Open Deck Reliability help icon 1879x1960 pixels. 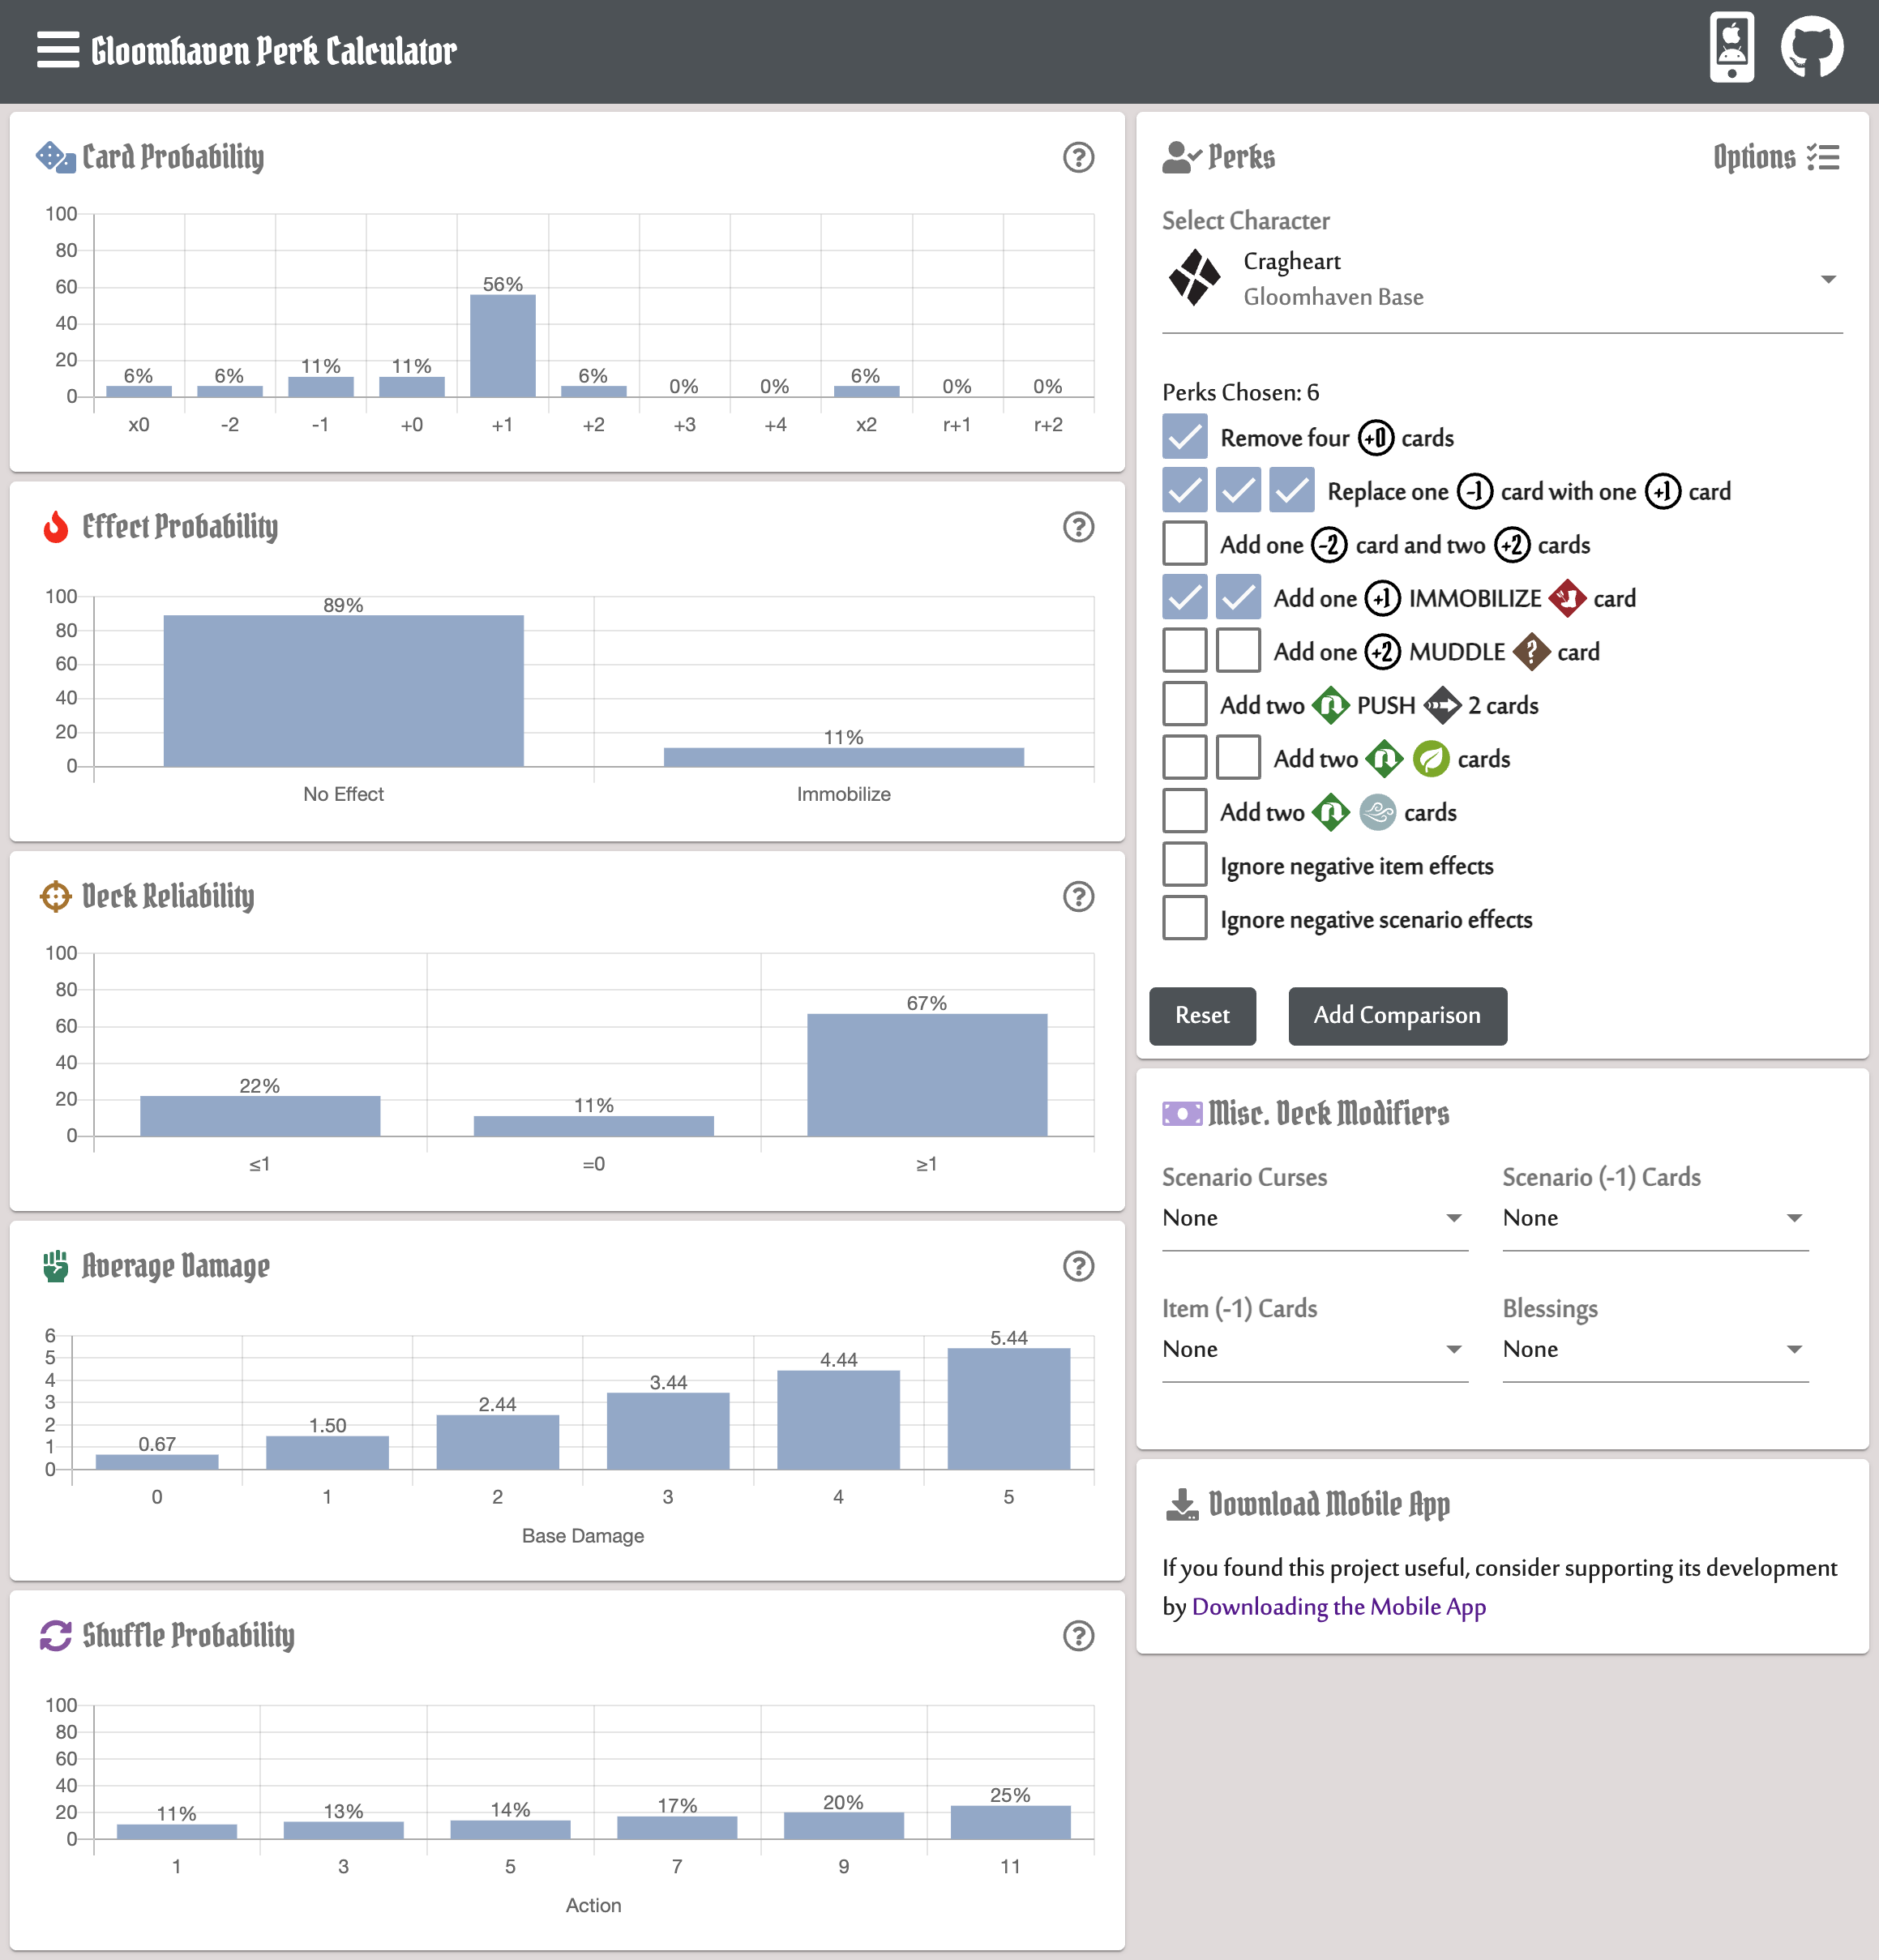point(1077,897)
